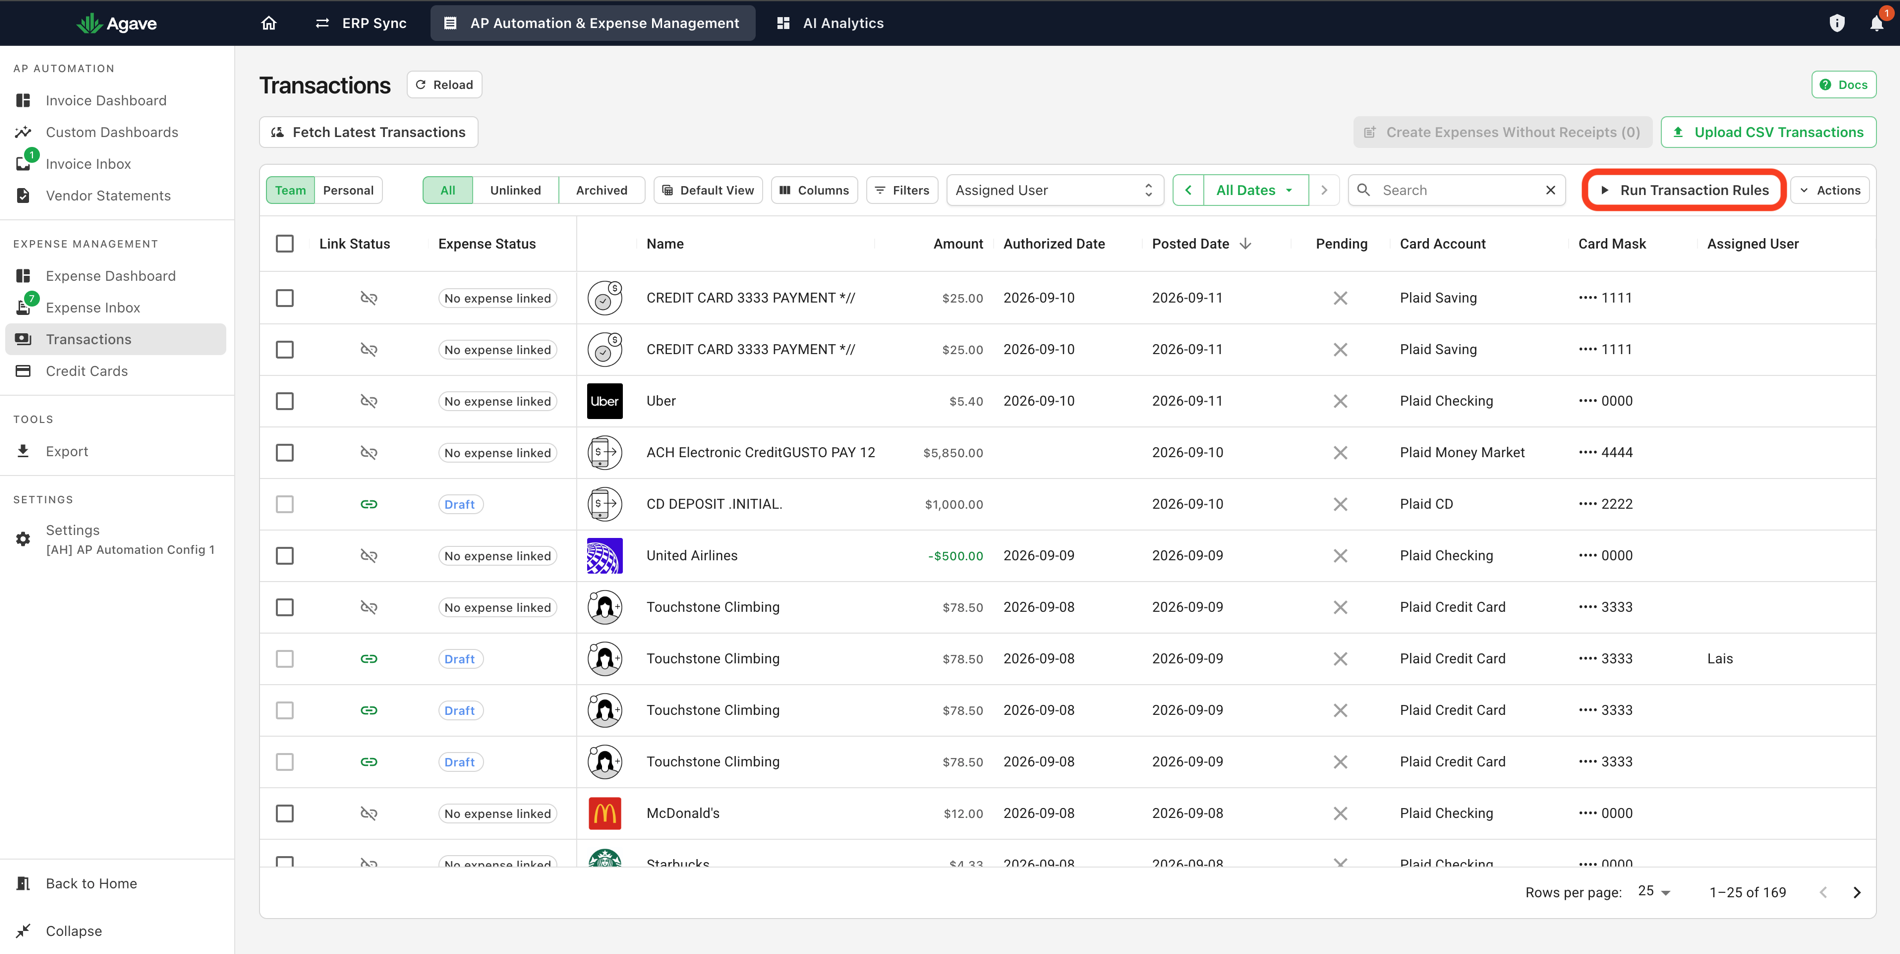Click the green link icon for CD DEPOSIT
The width and height of the screenshot is (1900, 954).
pos(369,504)
